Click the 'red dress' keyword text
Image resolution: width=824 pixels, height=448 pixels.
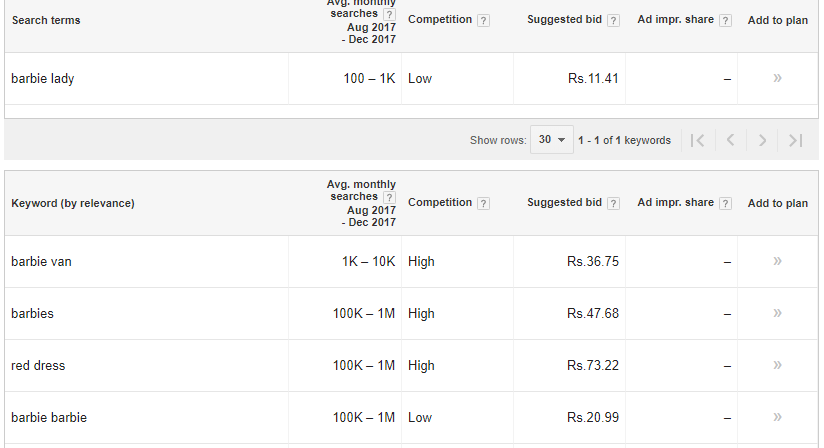38,365
